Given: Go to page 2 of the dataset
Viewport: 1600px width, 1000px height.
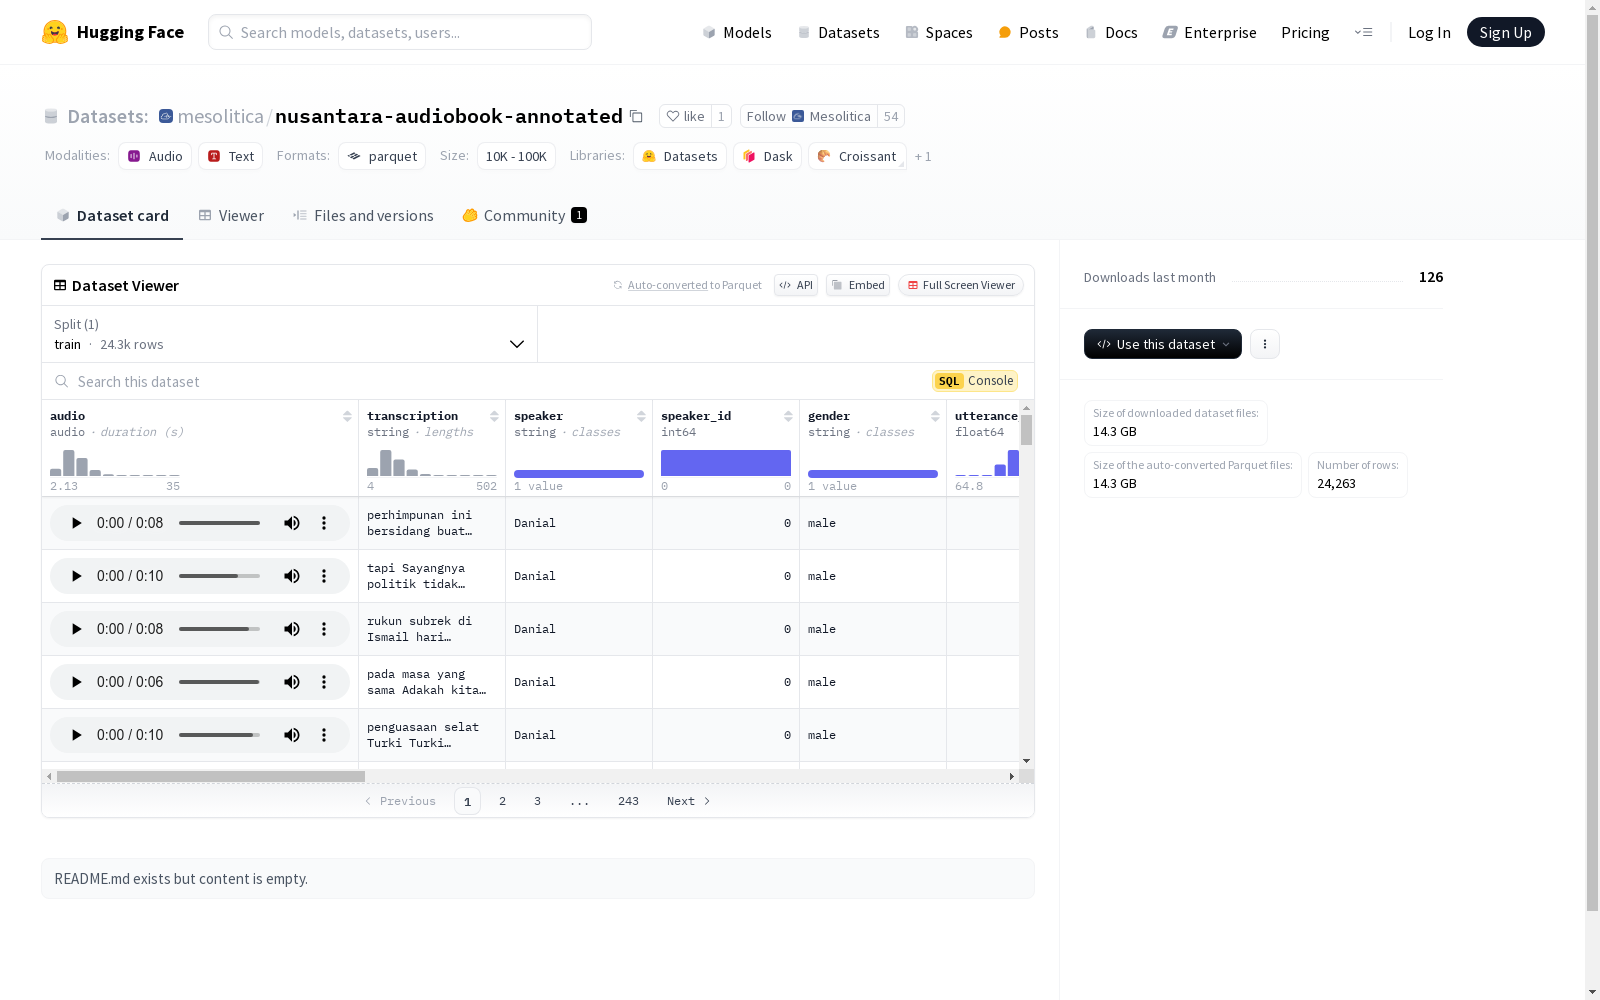Looking at the screenshot, I should tap(502, 801).
